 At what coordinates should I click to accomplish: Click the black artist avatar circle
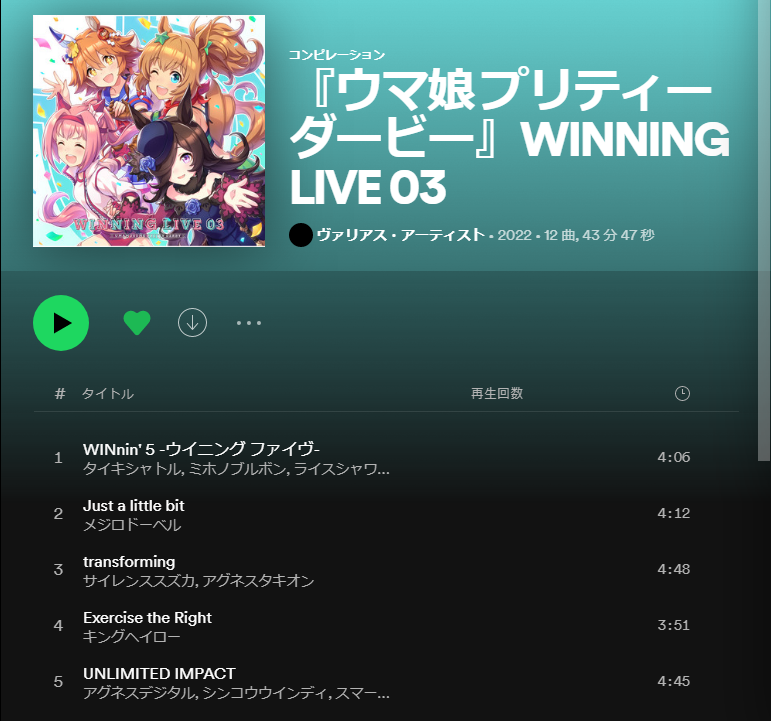tap(301, 235)
